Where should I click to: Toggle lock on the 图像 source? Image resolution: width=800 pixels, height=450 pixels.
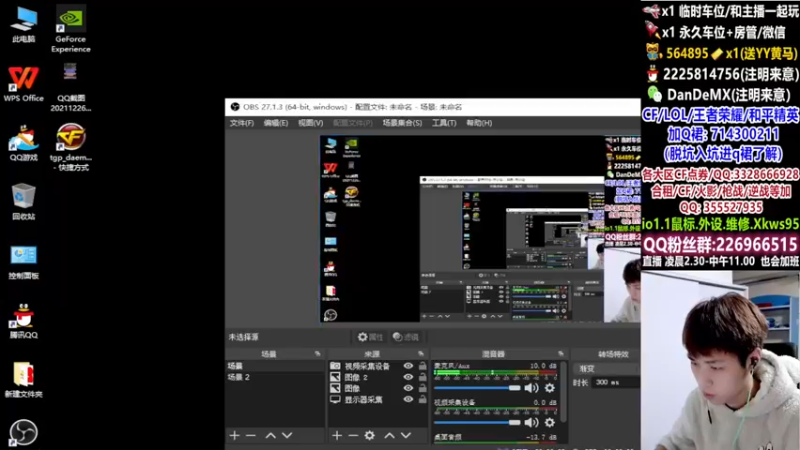[422, 388]
